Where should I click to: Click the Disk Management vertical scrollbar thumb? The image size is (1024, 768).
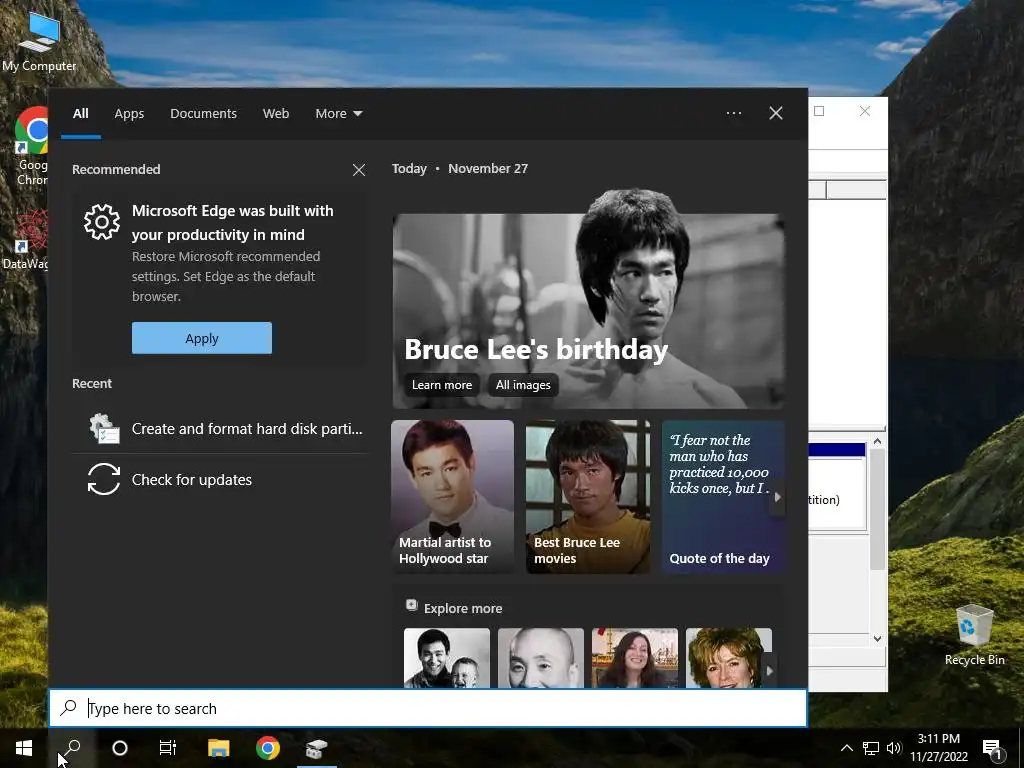[878, 509]
